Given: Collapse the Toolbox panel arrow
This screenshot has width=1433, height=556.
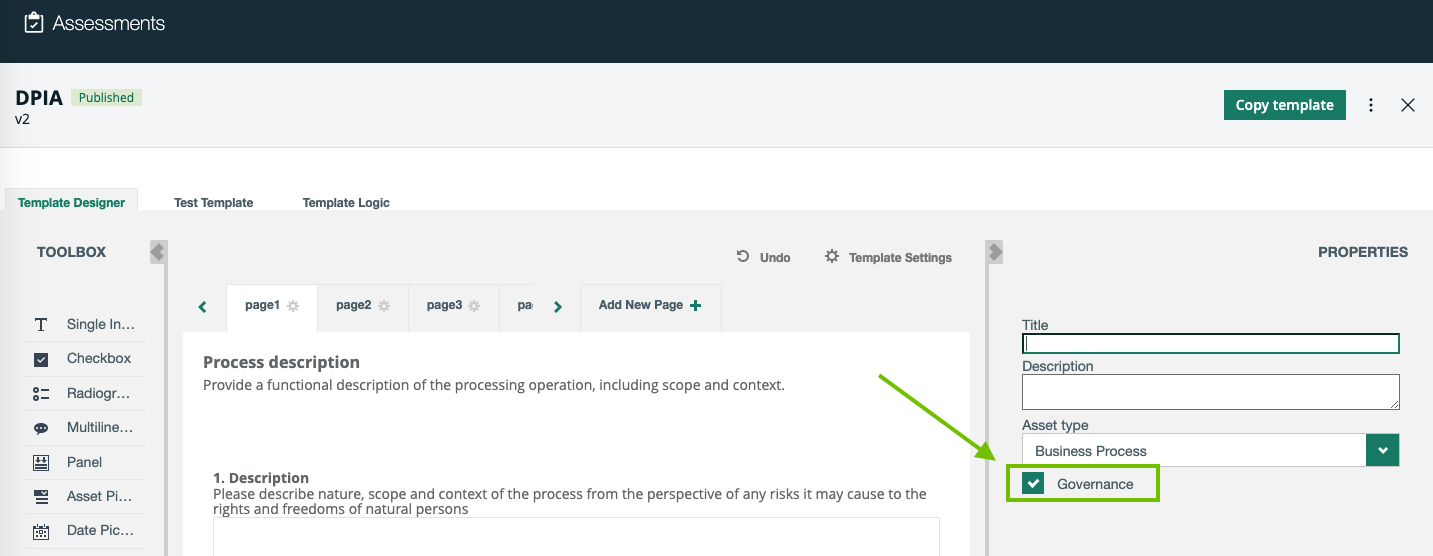Looking at the screenshot, I should click(x=158, y=252).
